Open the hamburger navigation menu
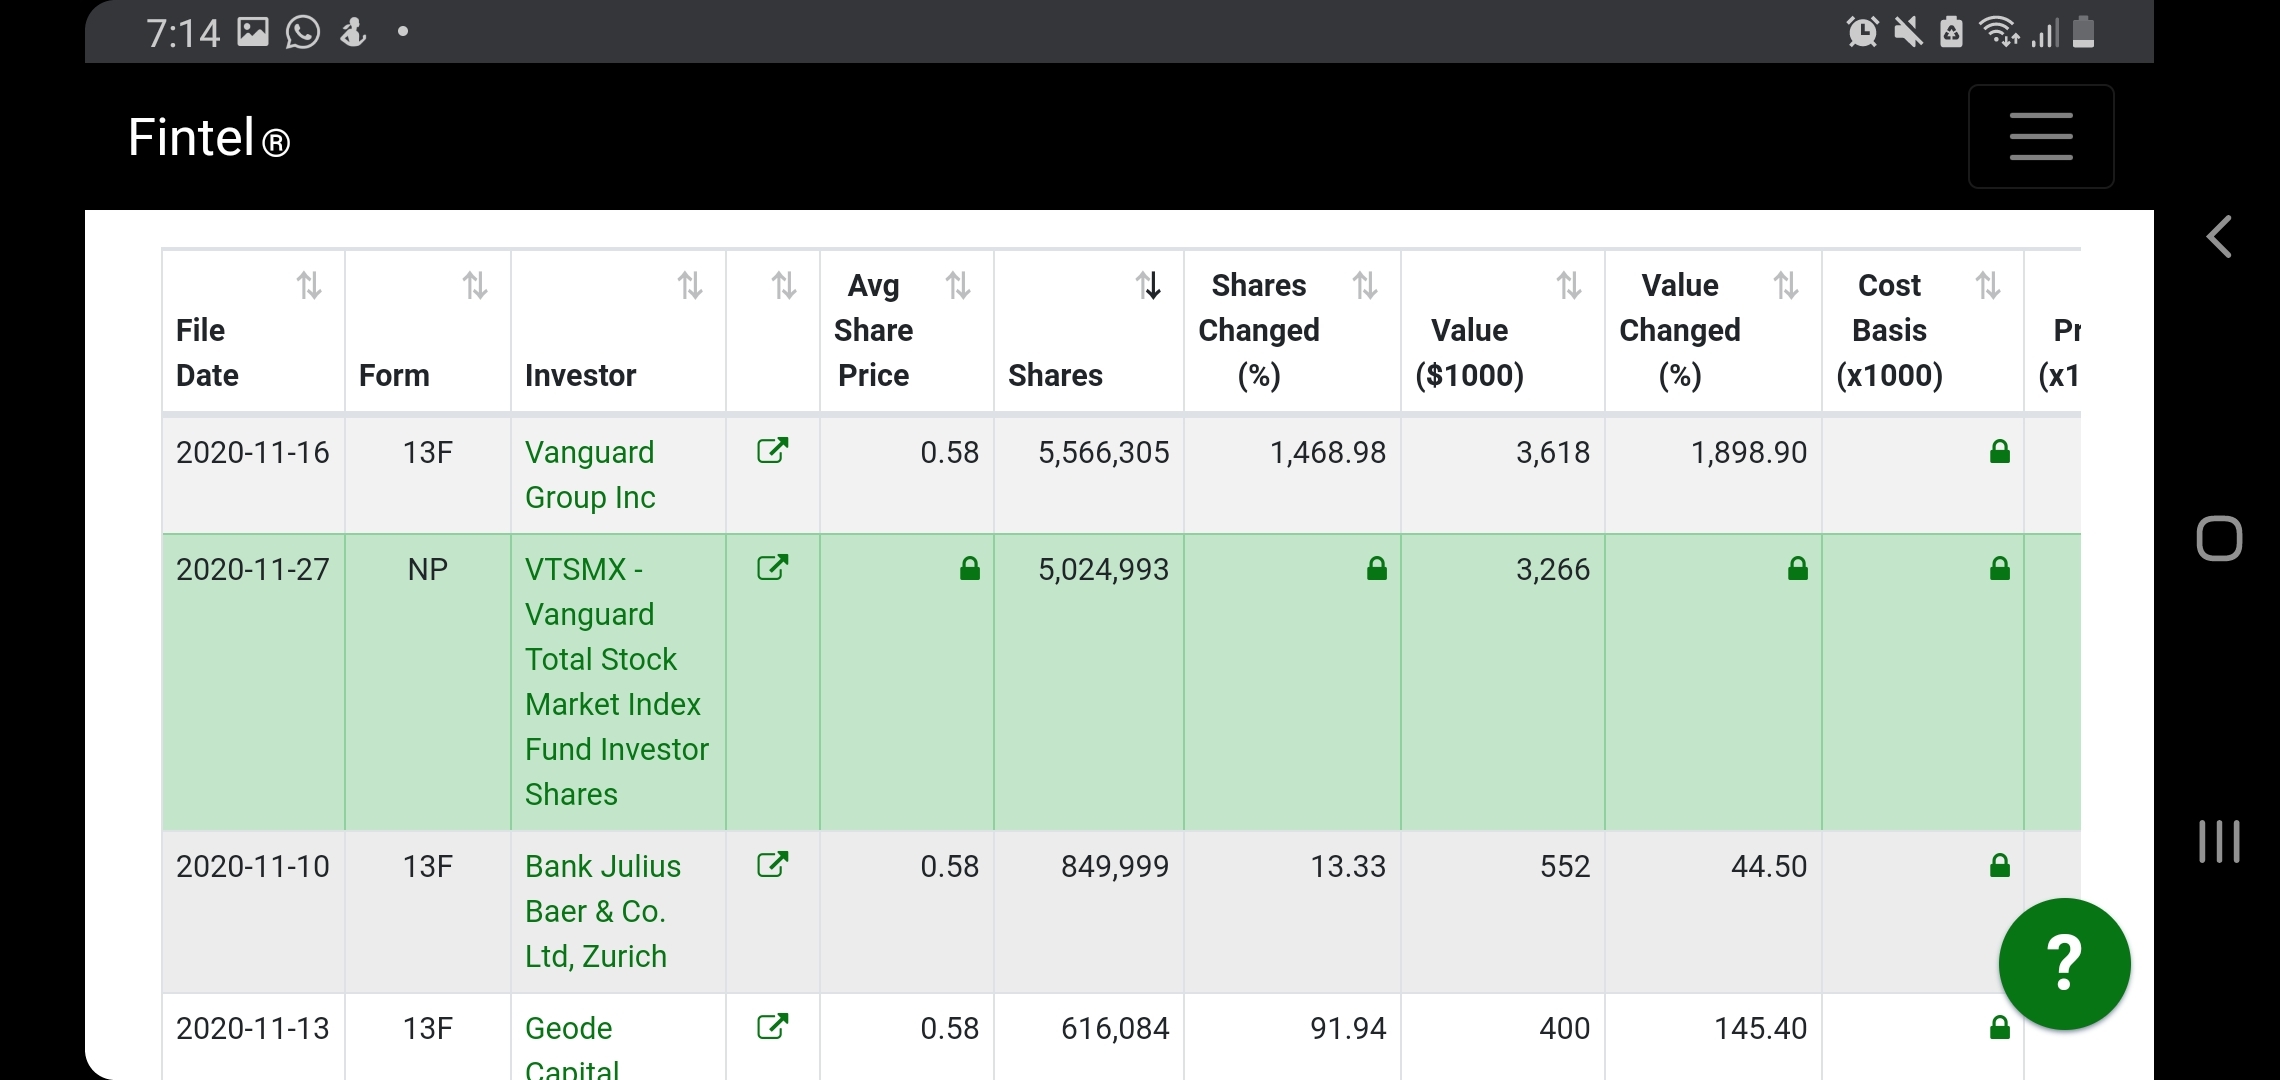 (2040, 137)
